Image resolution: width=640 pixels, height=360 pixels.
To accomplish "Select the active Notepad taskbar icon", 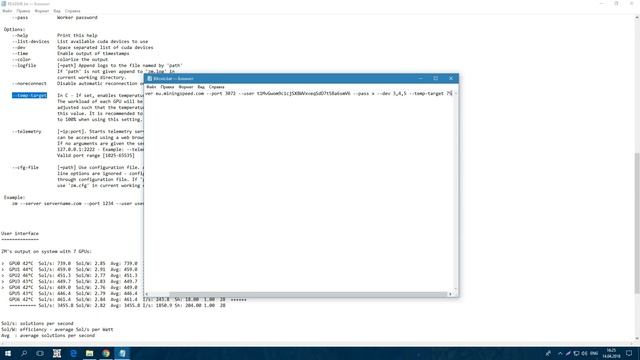I will 122,353.
